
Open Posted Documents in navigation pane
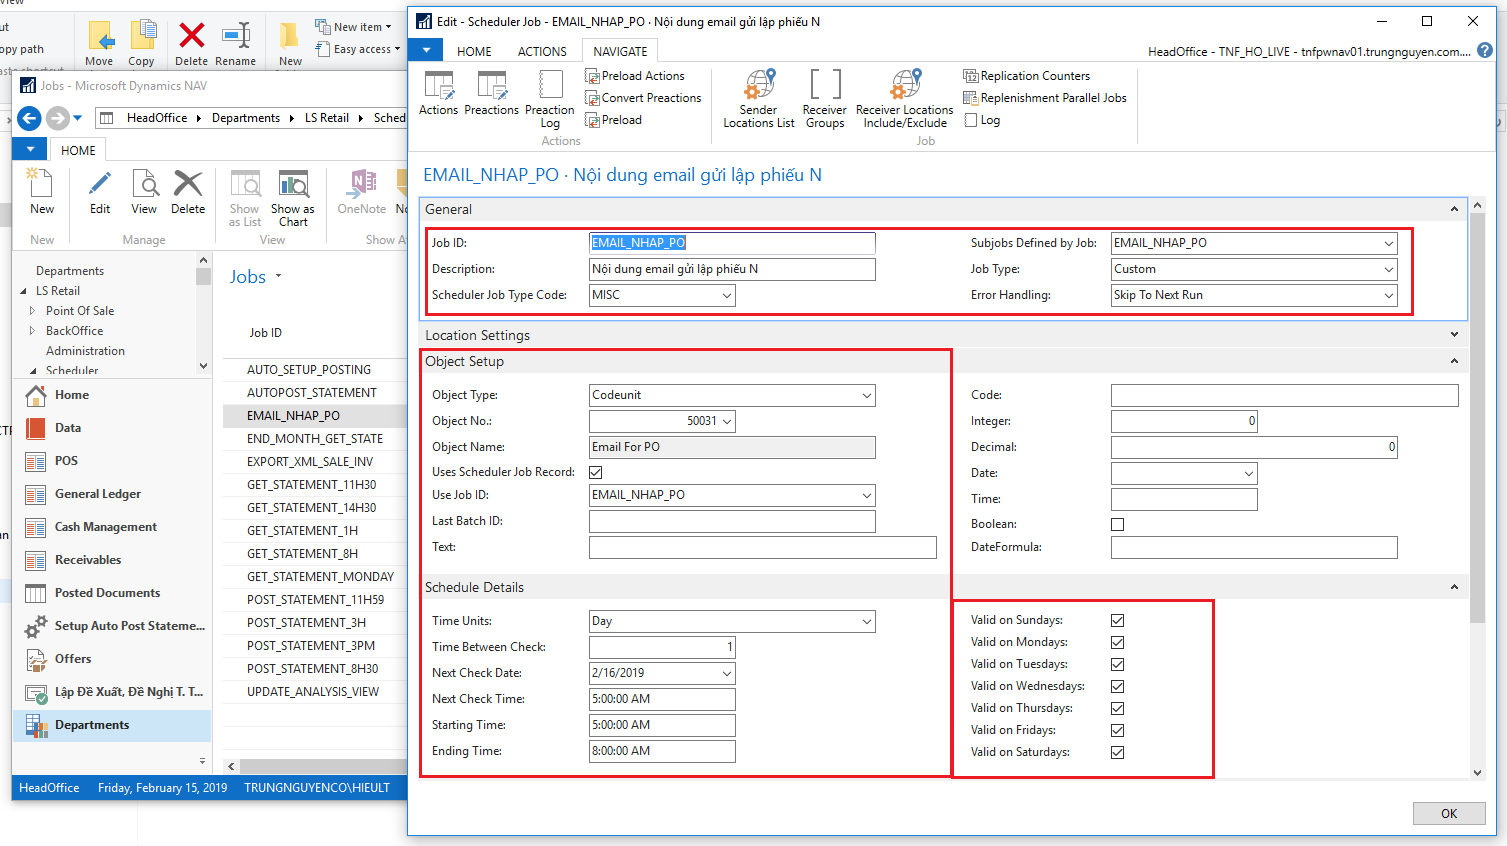point(112,593)
